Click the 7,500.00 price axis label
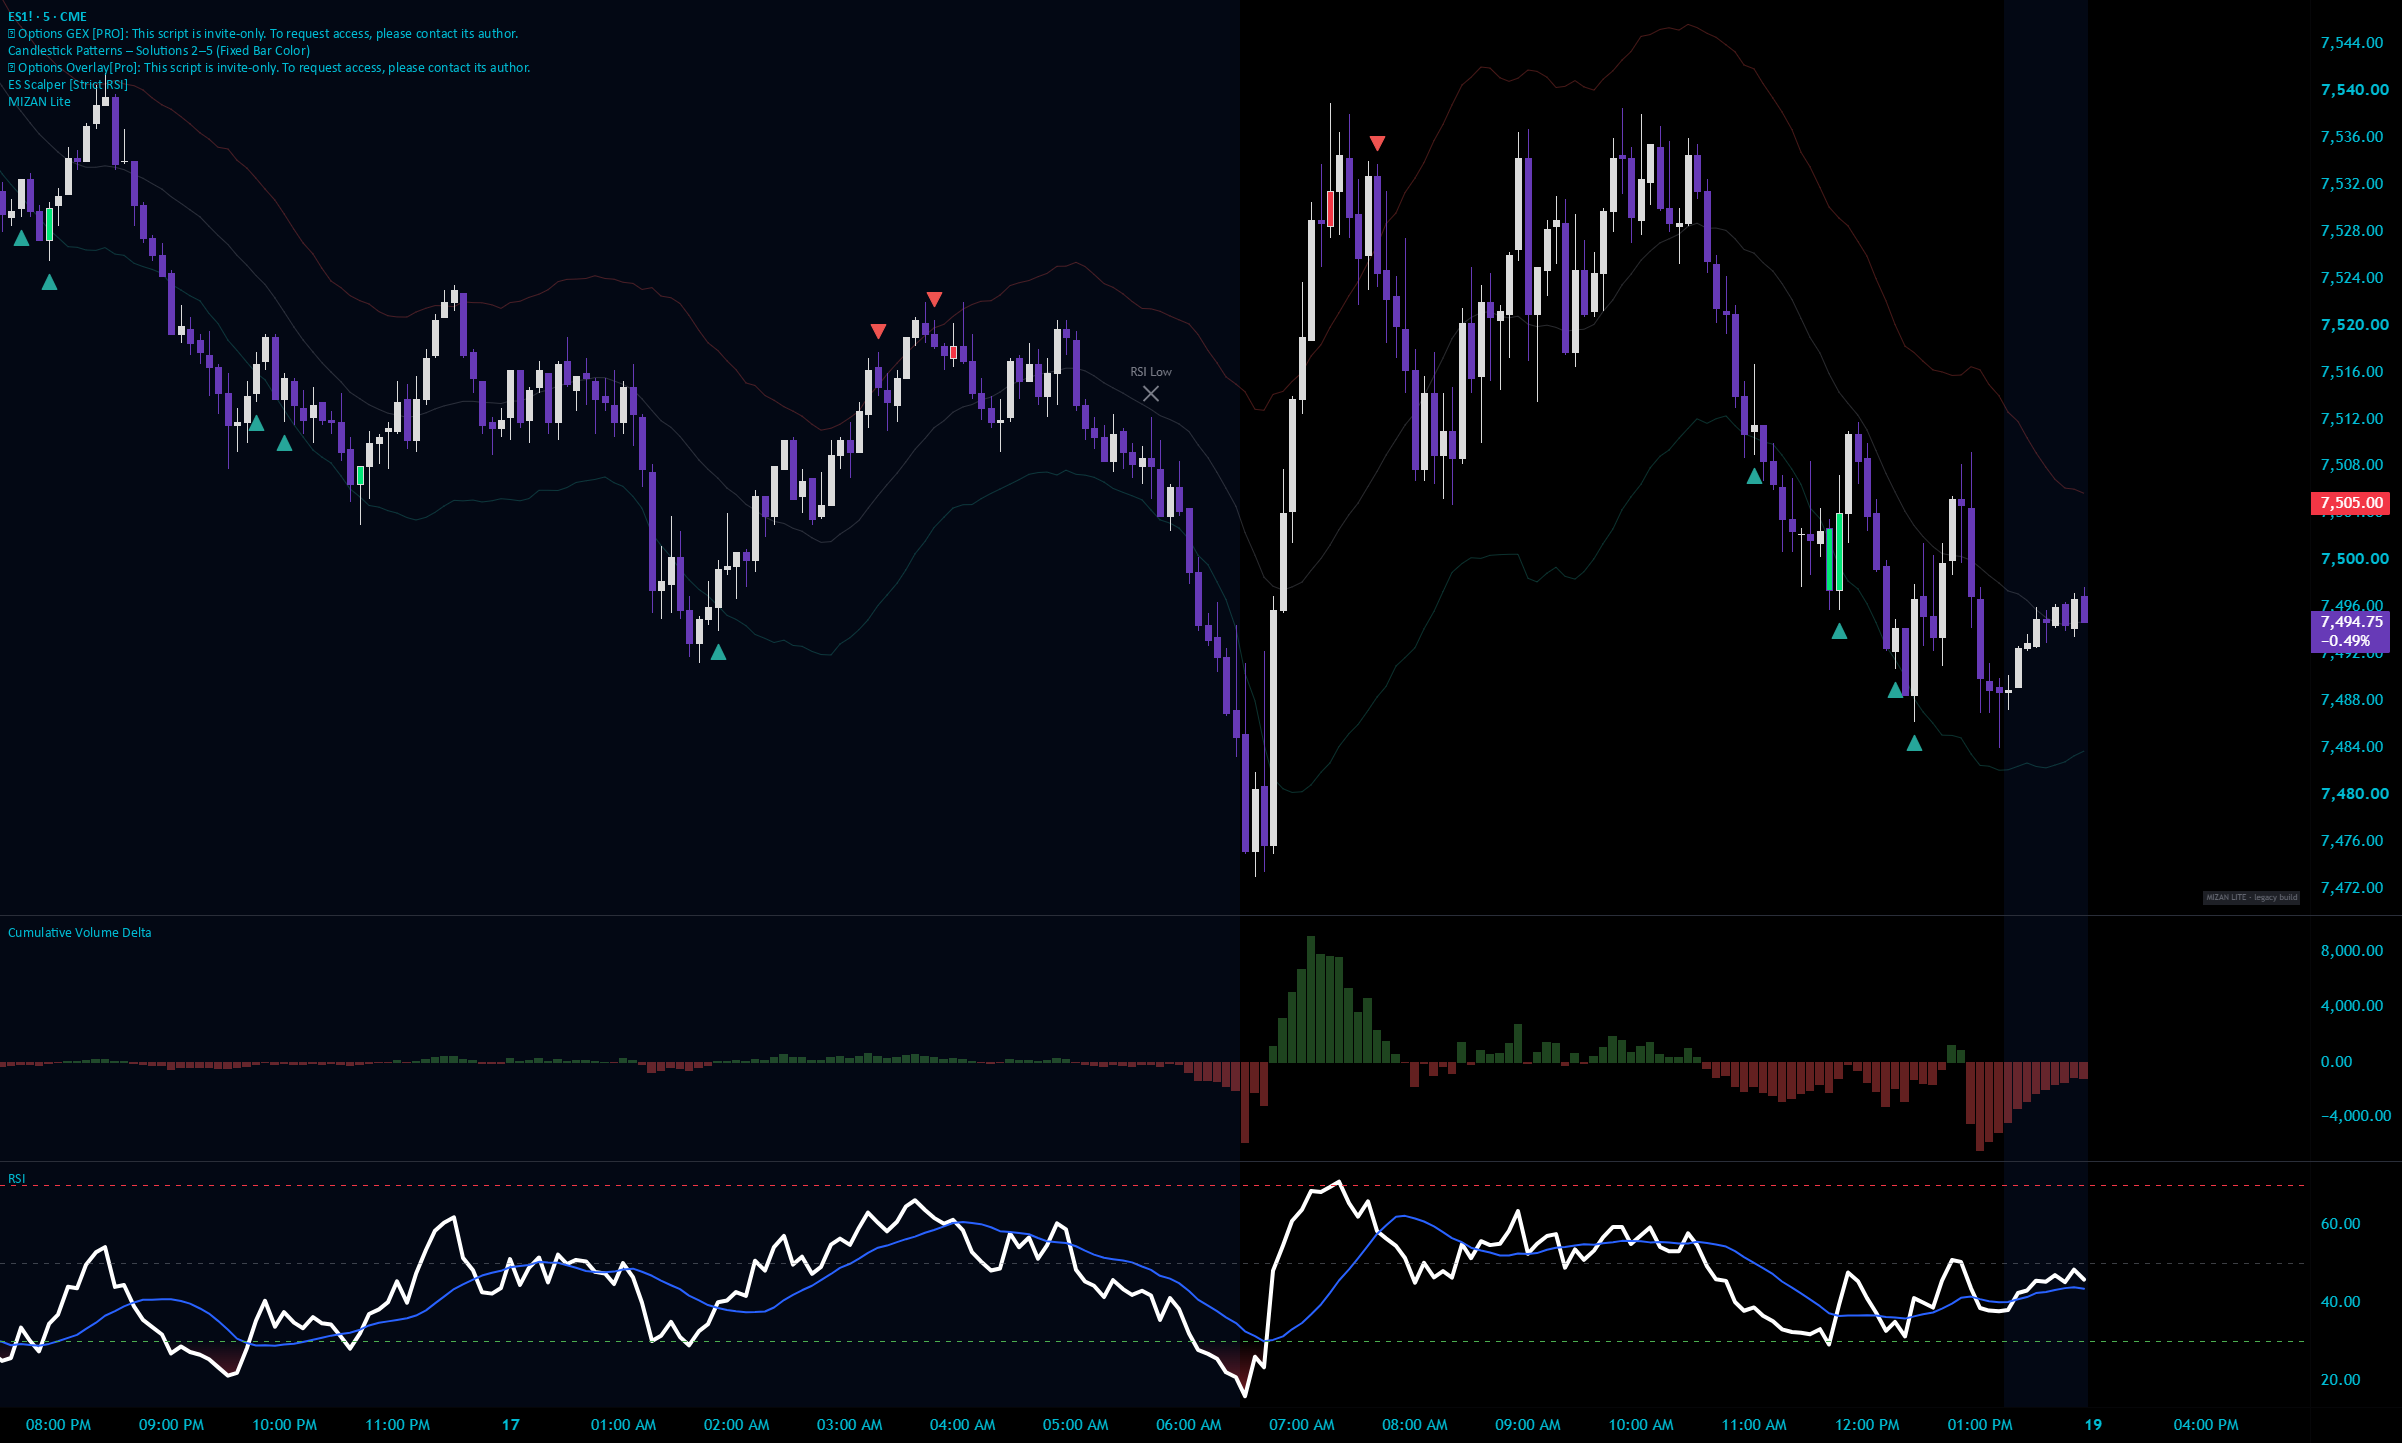Viewport: 2402px width, 1443px height. point(2354,559)
